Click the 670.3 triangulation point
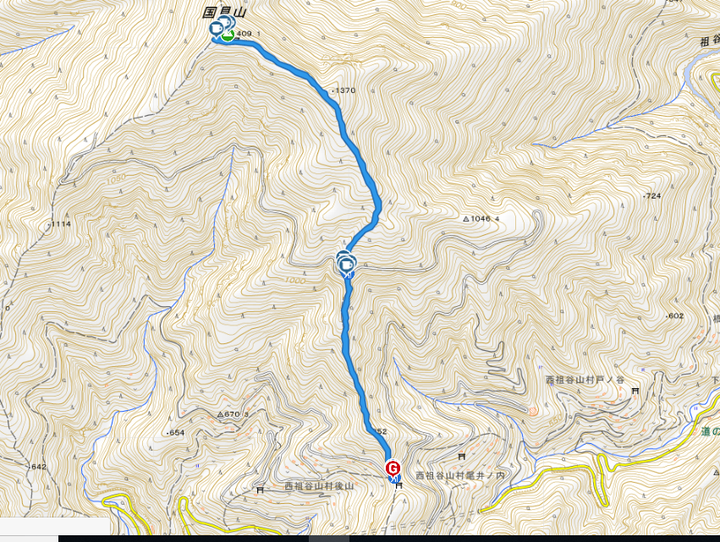The width and height of the screenshot is (720, 542). point(233,414)
